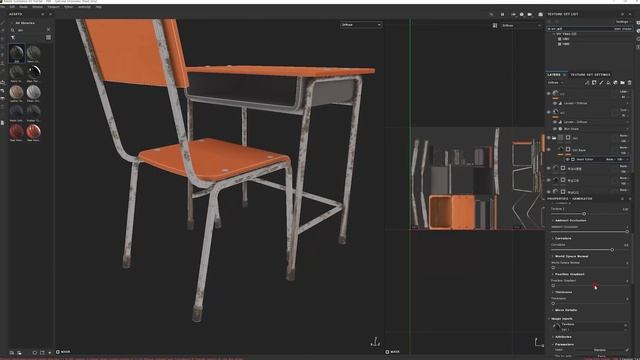Click the Texture image input thumbnail icon
Screen dimensions: 640x360
(x=556, y=326)
